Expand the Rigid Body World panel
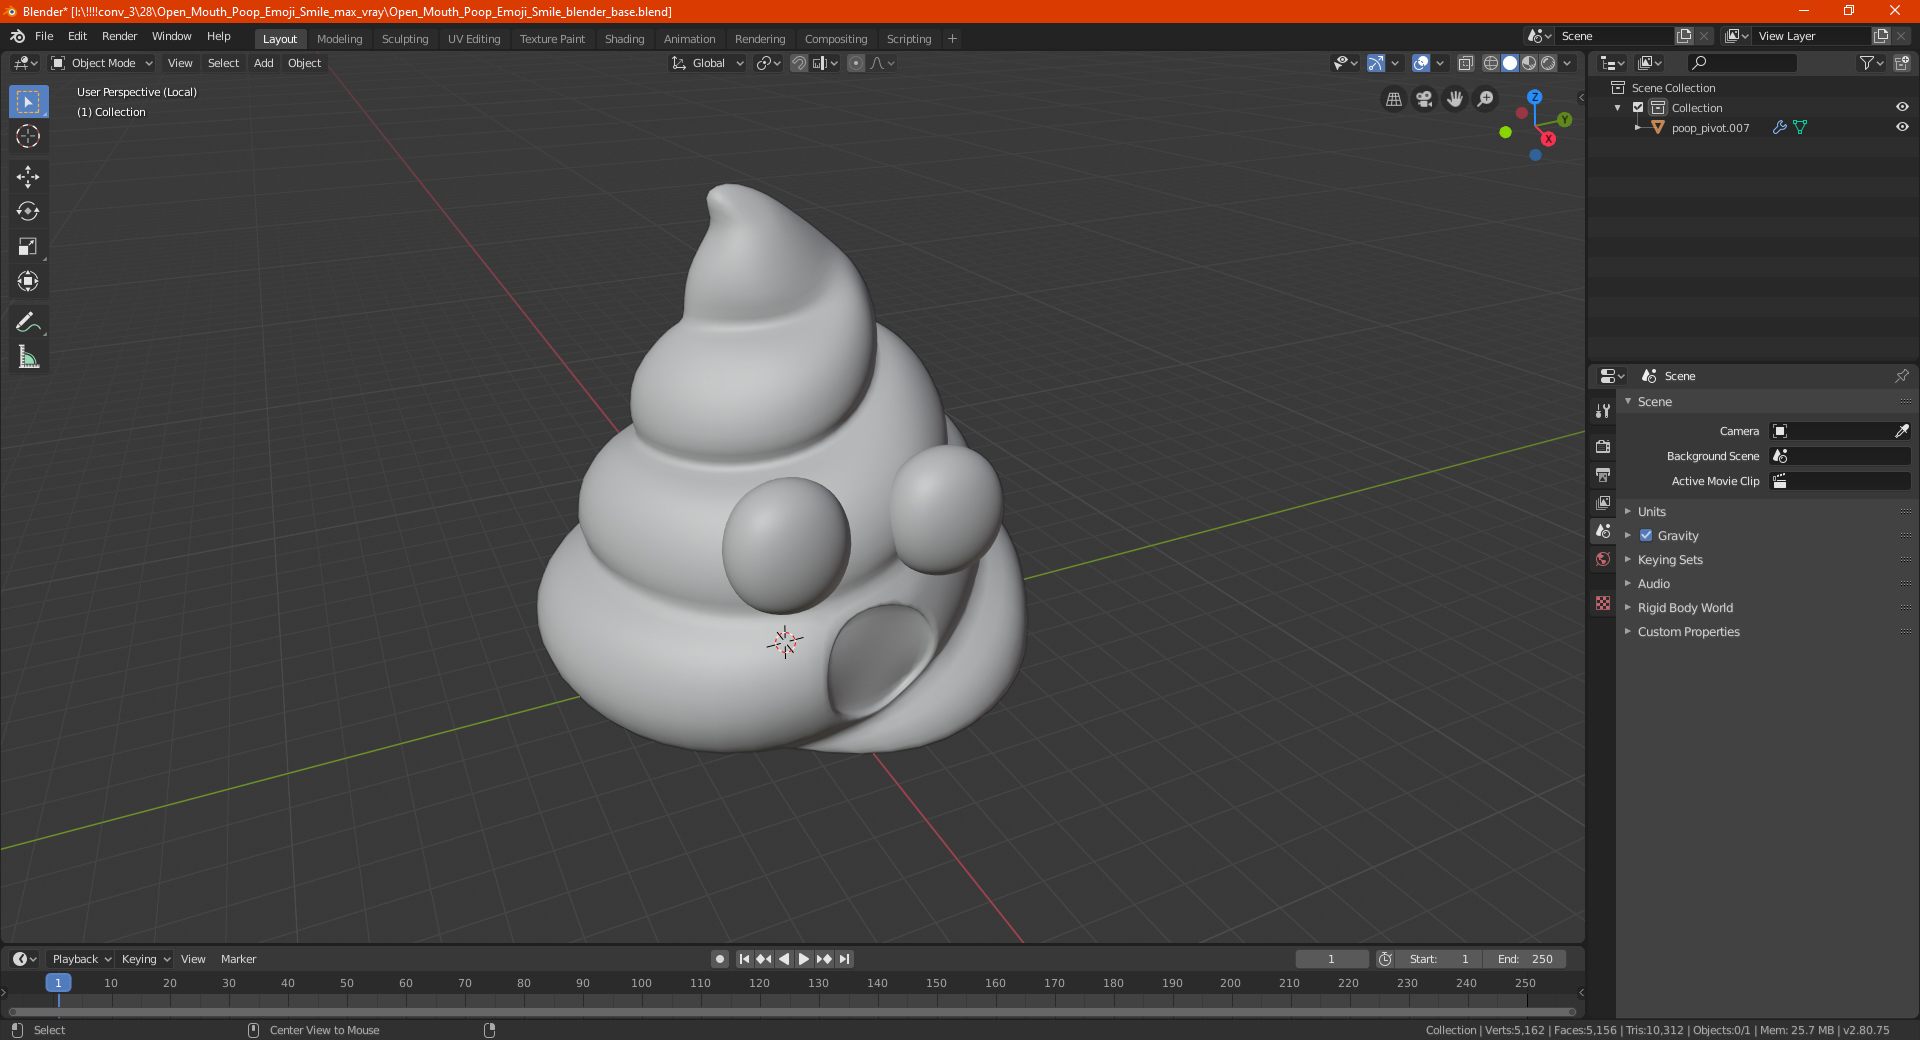This screenshot has width=1920, height=1040. pyautogui.click(x=1685, y=607)
